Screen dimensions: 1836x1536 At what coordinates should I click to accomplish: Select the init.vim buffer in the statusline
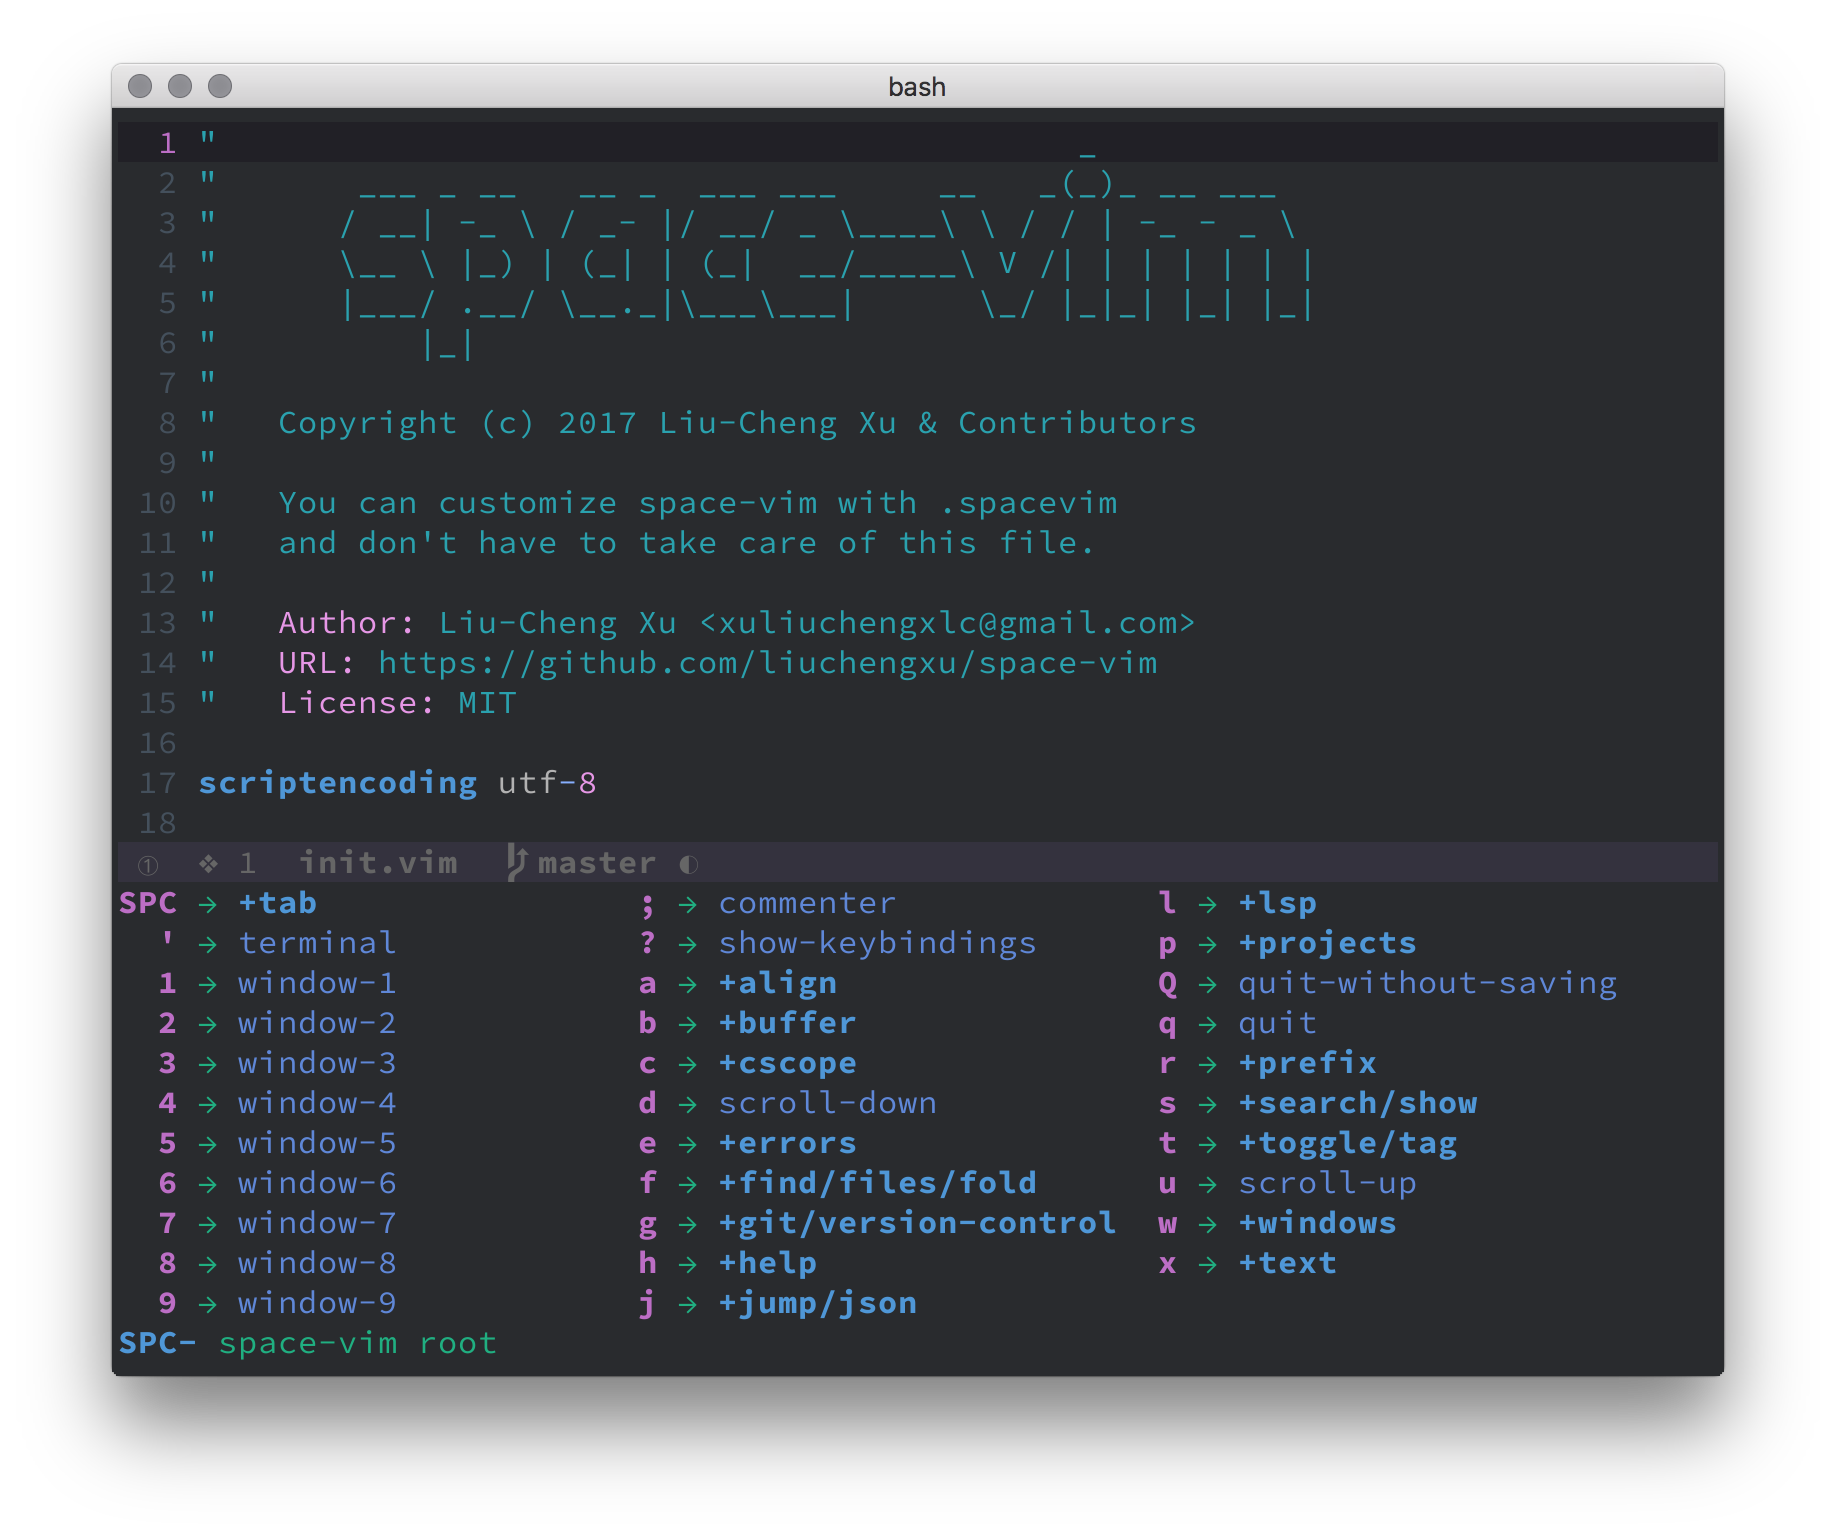tap(378, 862)
